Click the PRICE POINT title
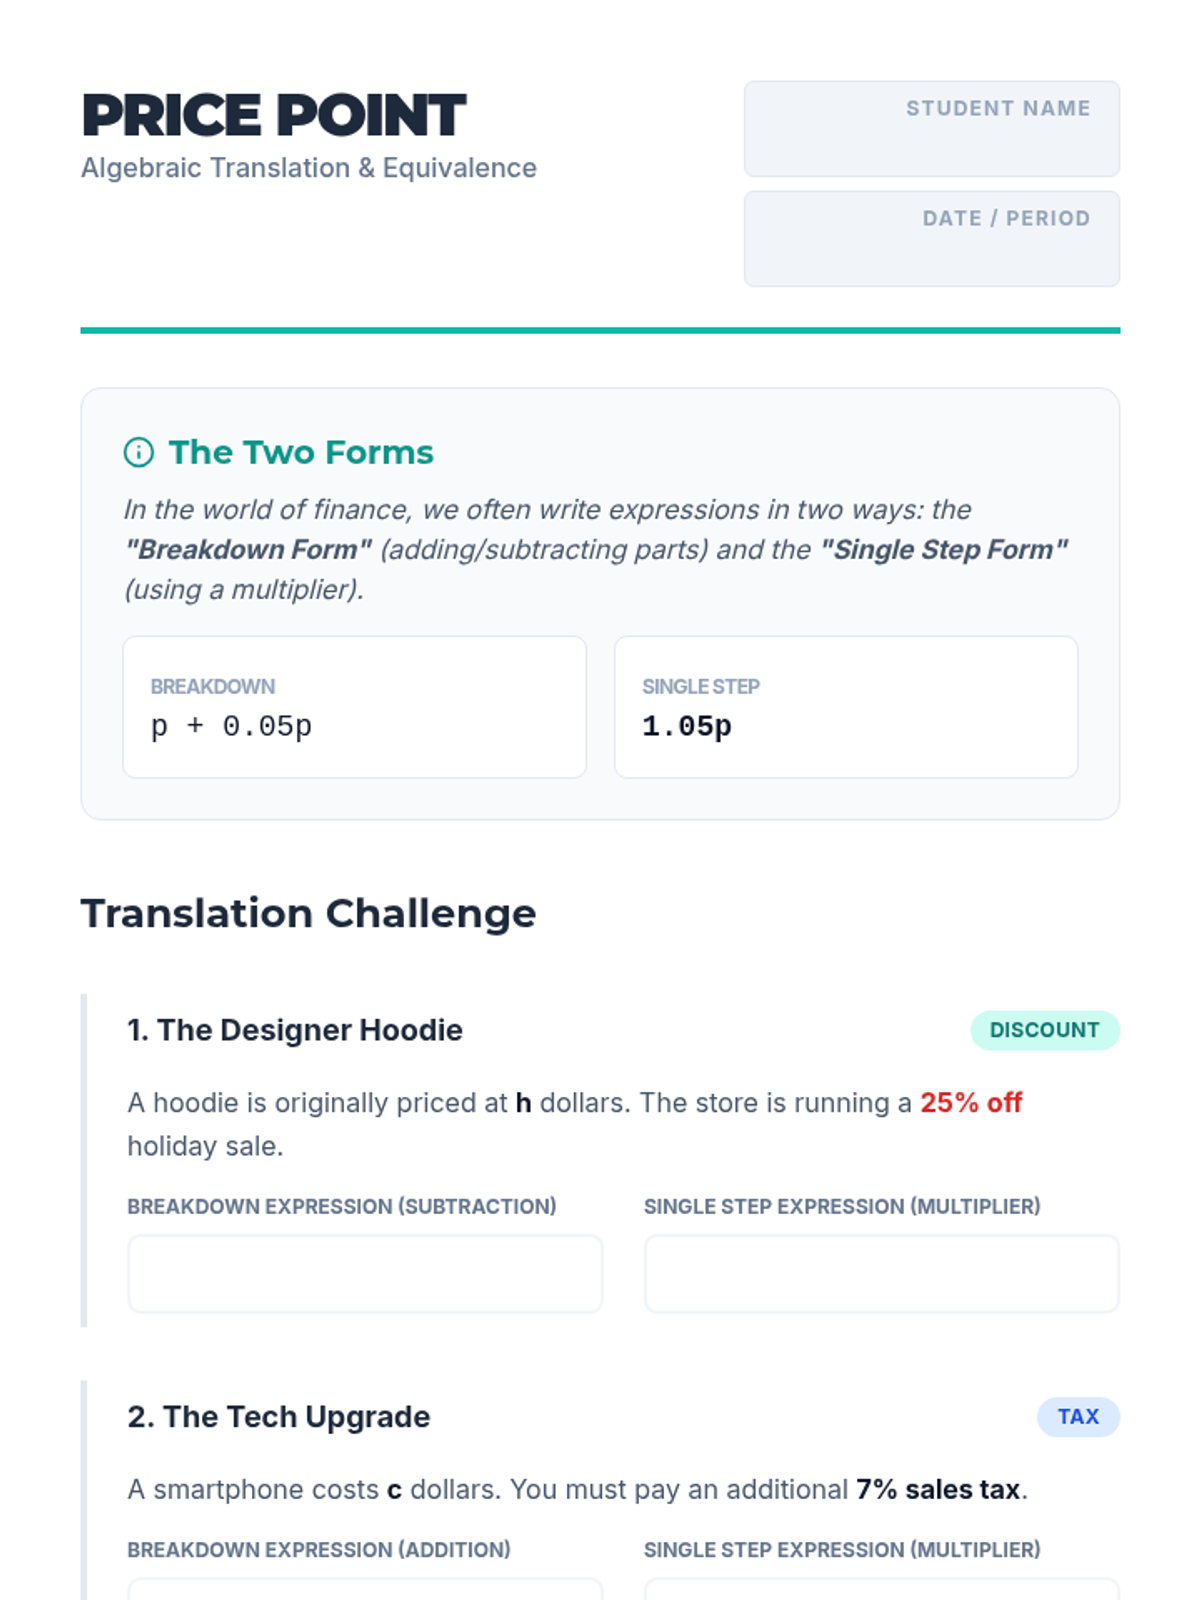Viewport: 1200px width, 1600px height. (x=273, y=115)
